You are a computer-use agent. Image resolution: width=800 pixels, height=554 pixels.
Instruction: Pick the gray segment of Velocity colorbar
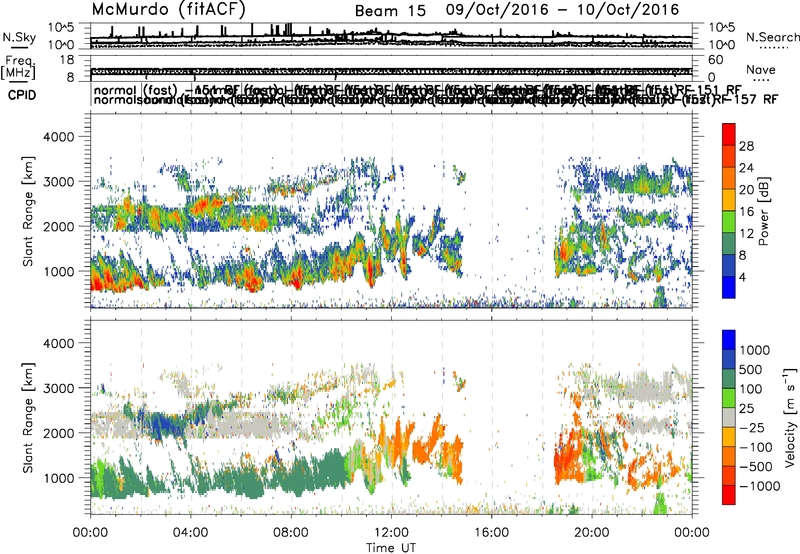pyautogui.click(x=729, y=417)
